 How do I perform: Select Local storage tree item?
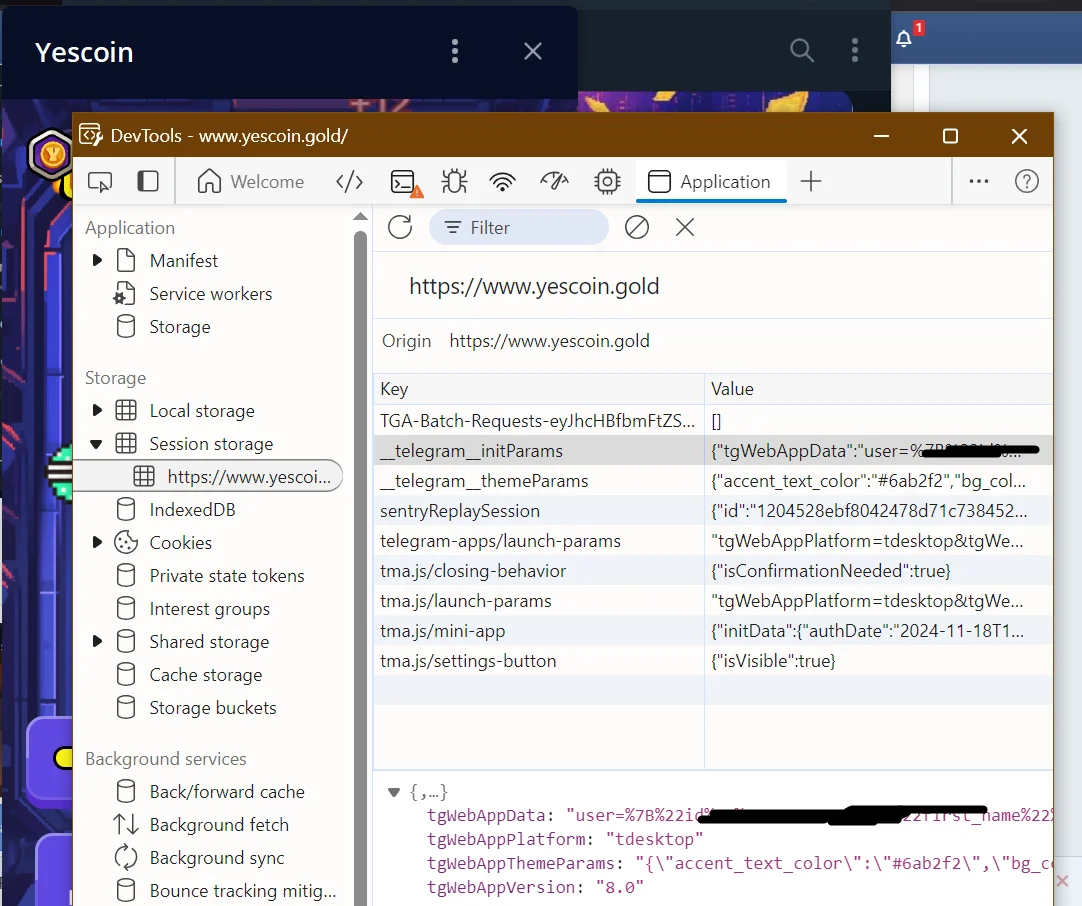coord(201,411)
